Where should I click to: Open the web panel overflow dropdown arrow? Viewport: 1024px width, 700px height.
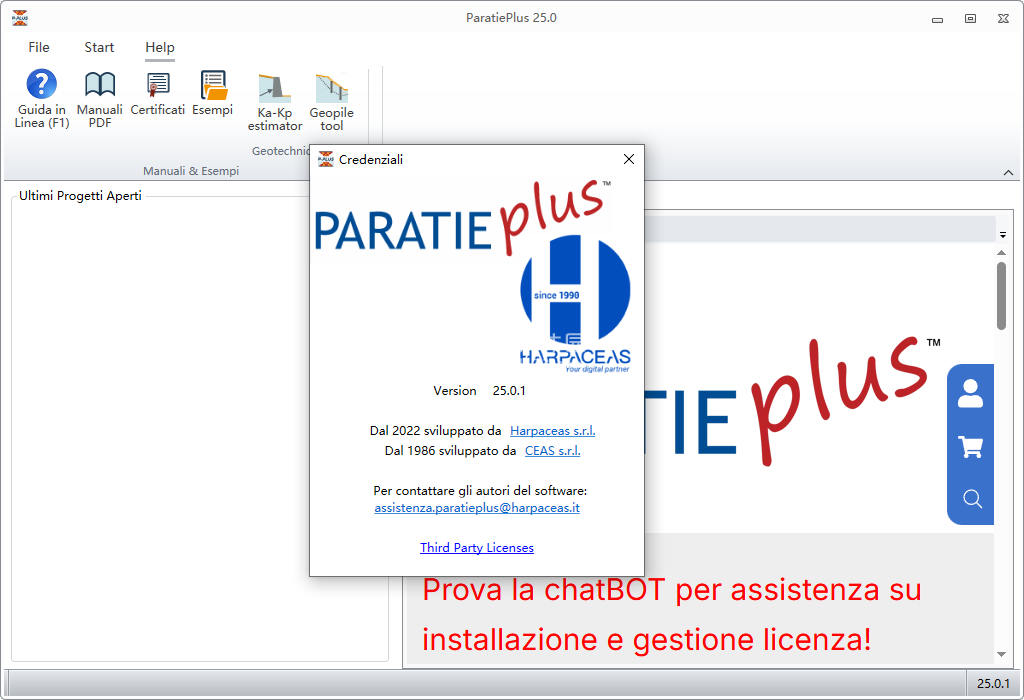(1003, 234)
